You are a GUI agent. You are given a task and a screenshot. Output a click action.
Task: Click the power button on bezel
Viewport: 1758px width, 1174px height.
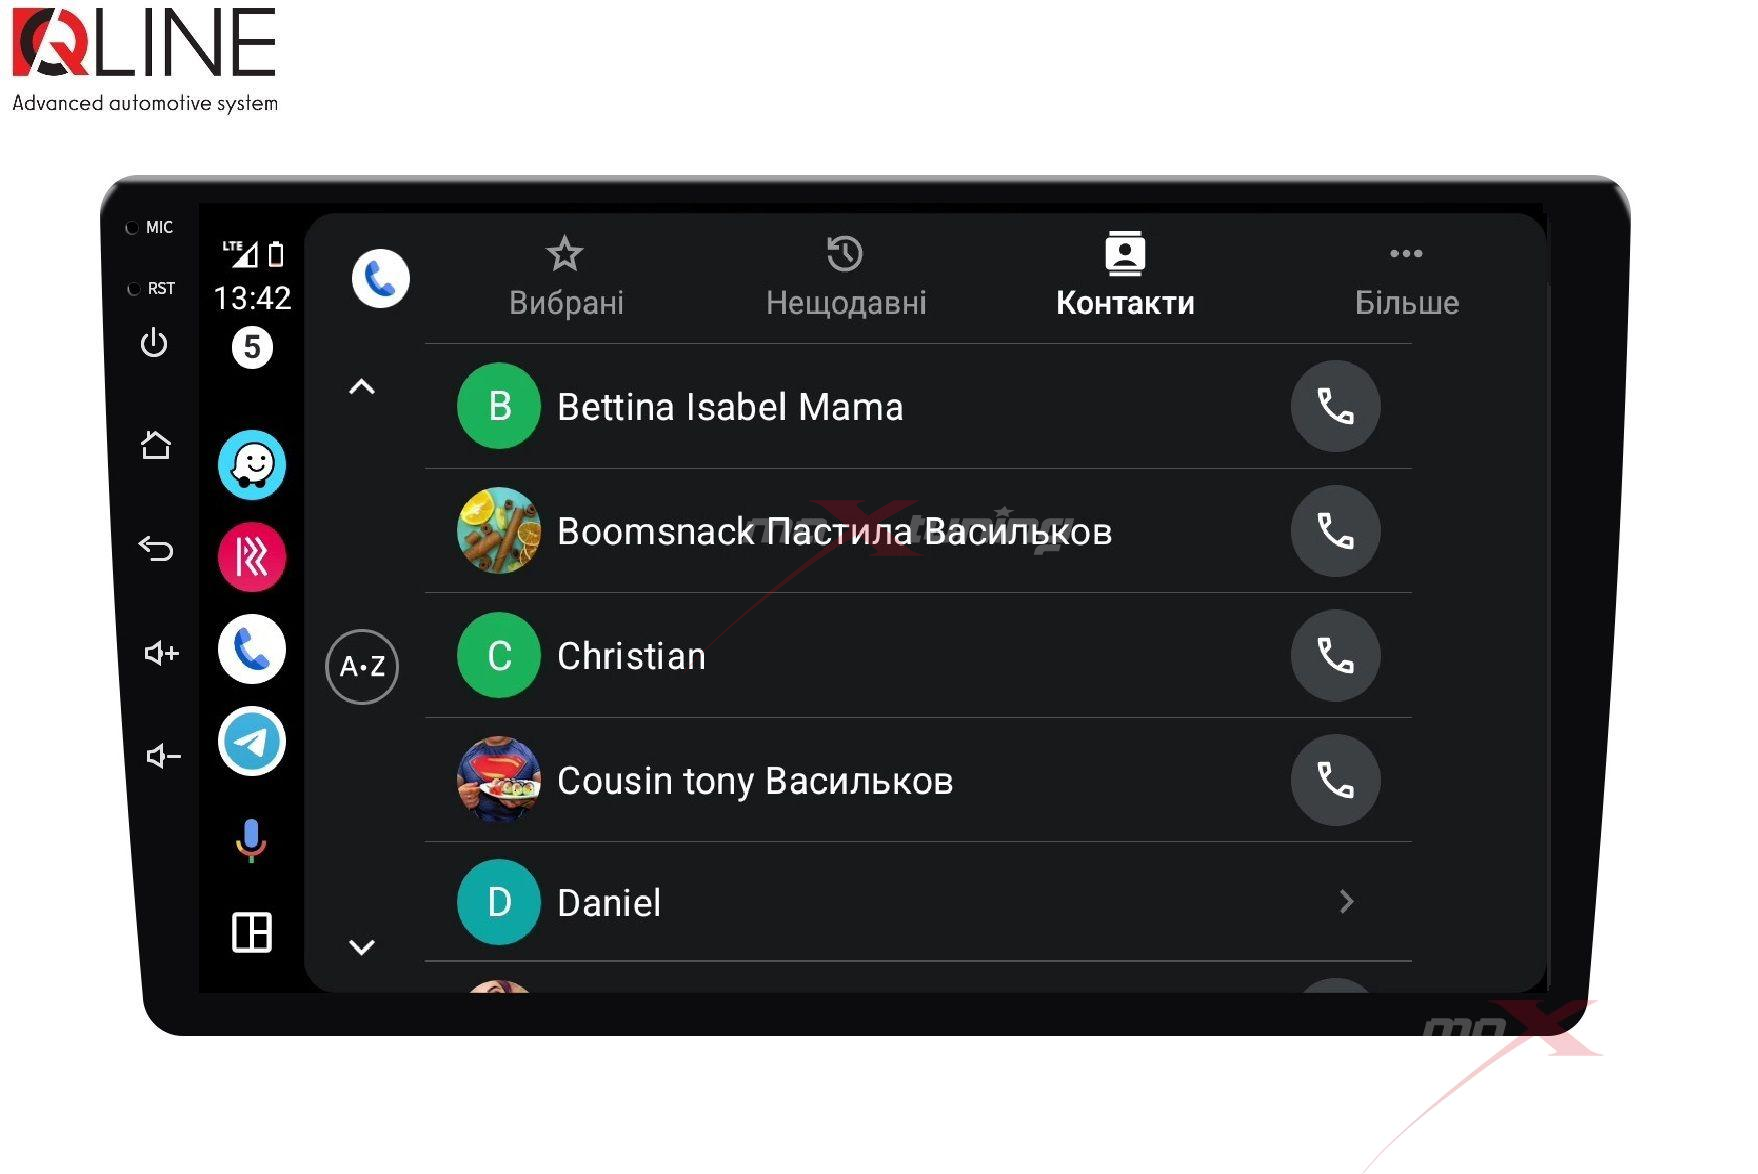coord(154,343)
